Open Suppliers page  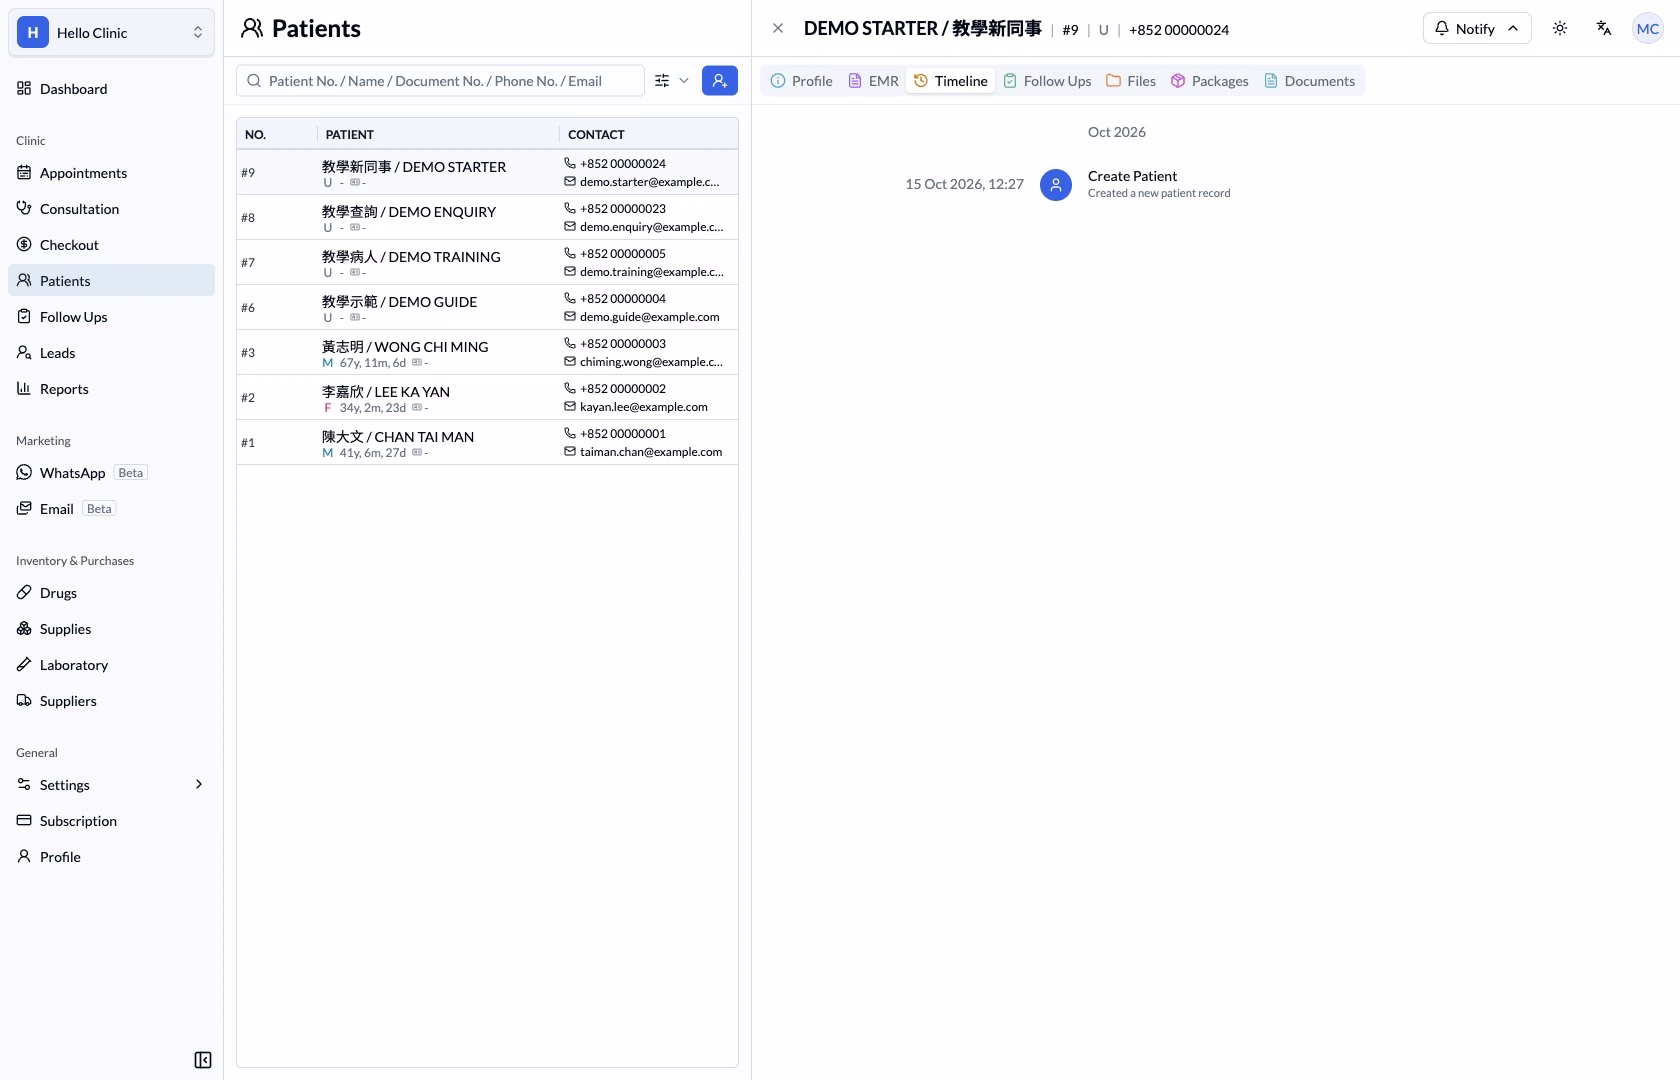(x=111, y=701)
